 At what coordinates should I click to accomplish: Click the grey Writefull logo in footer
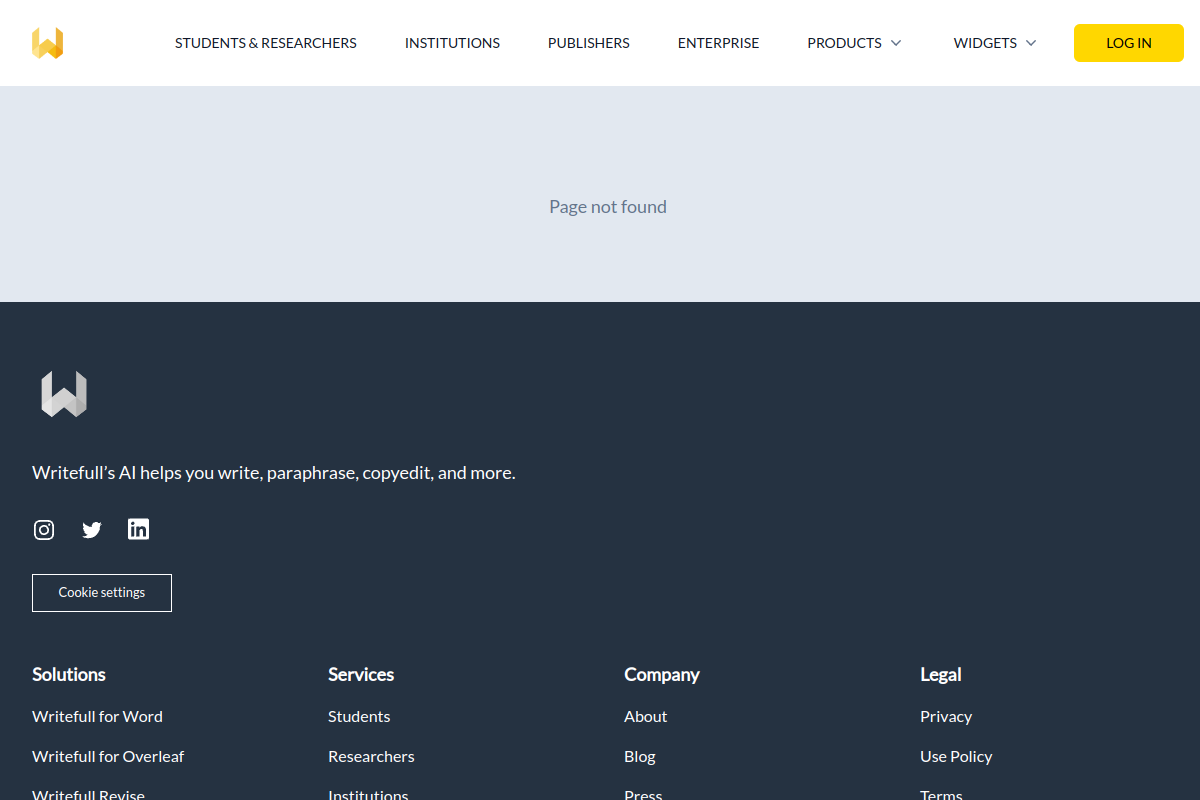[64, 394]
